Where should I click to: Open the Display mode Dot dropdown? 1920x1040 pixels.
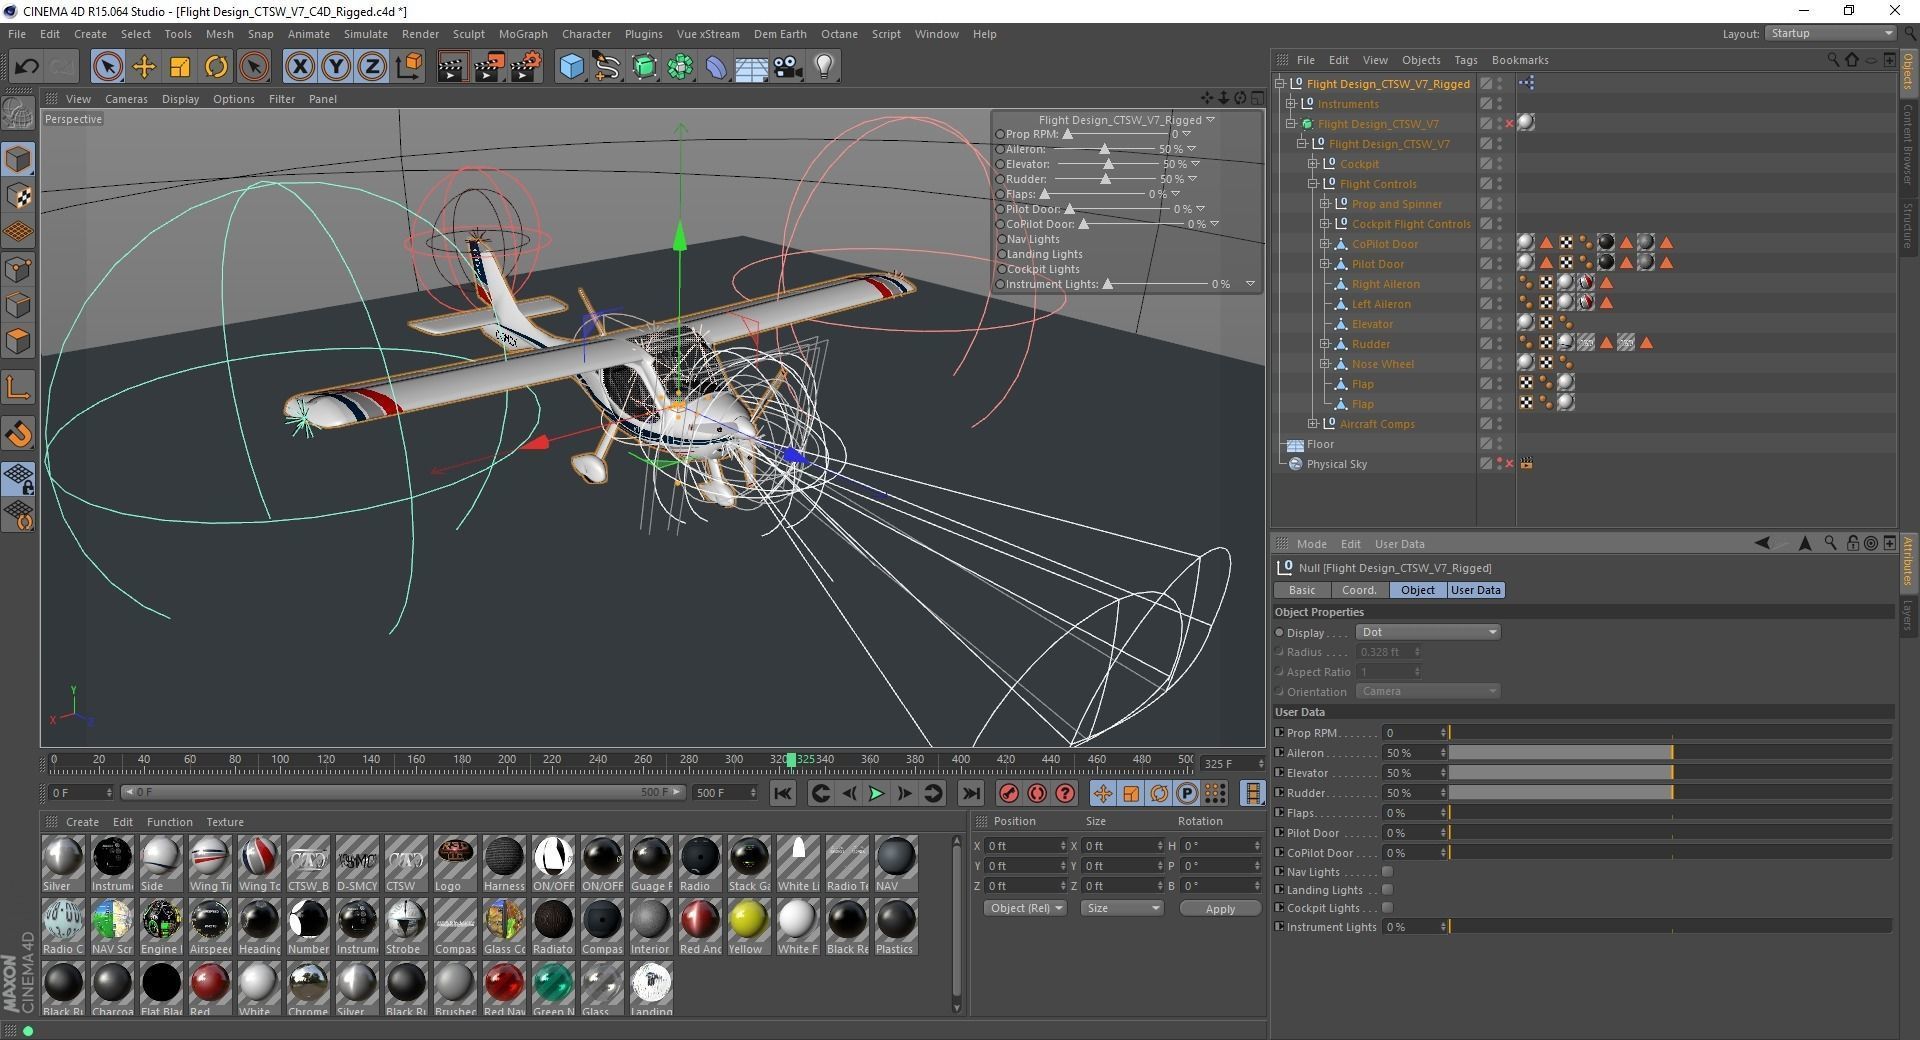click(1428, 632)
